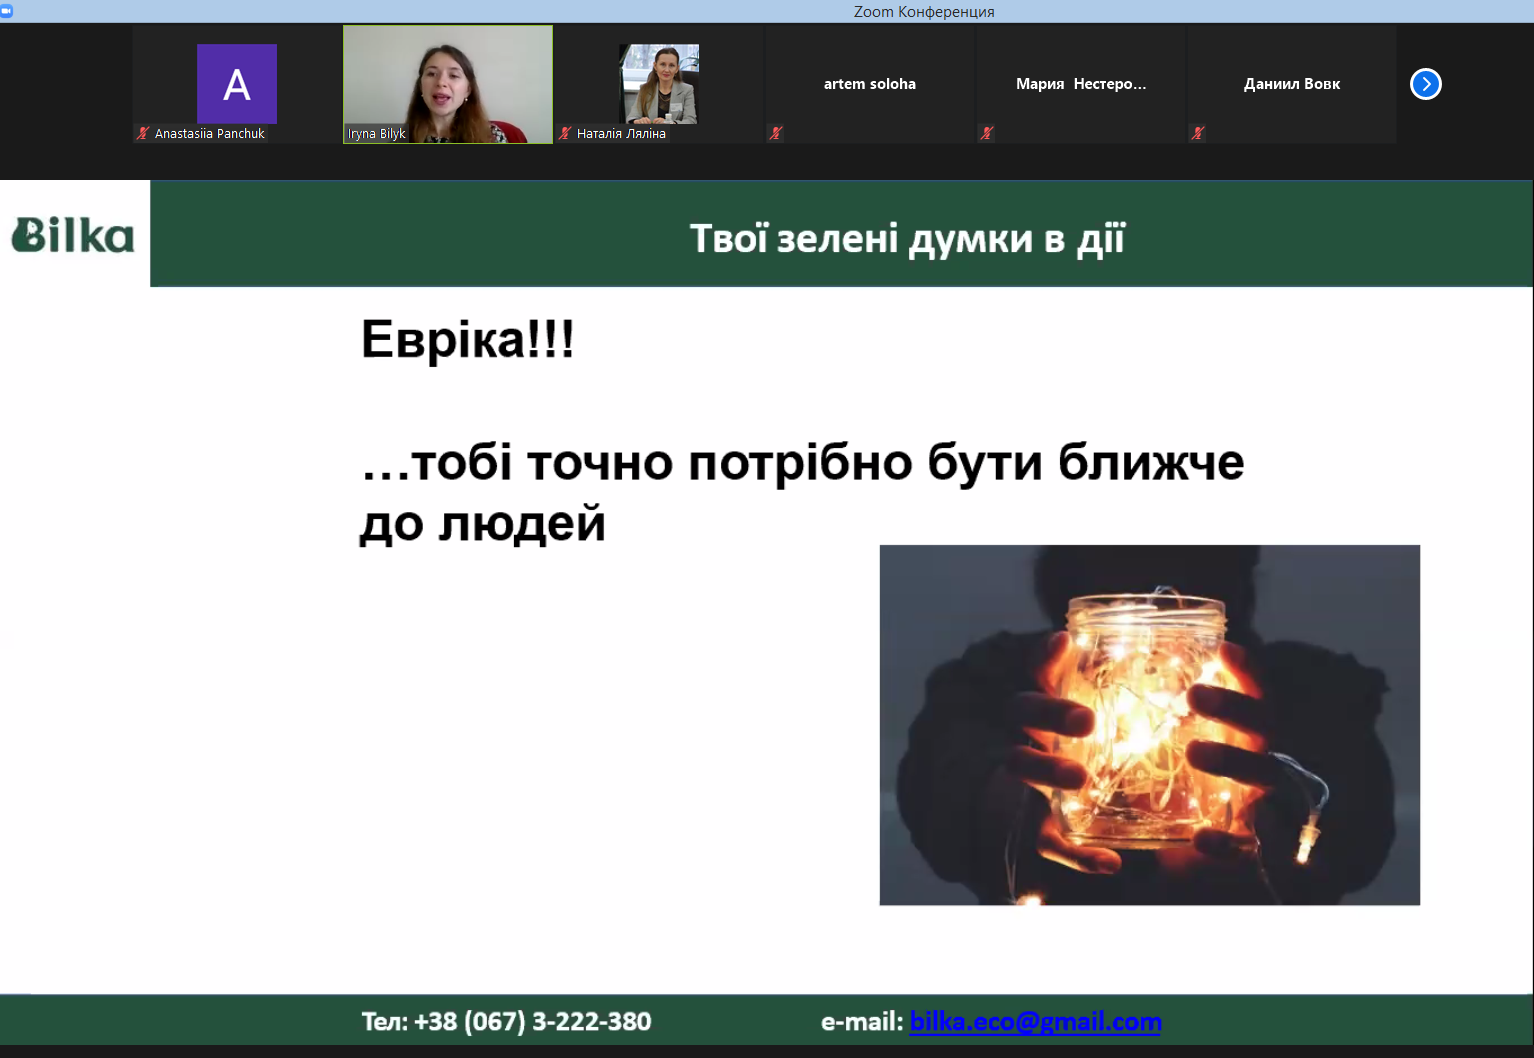Viewport: 1534px width, 1058px height.
Task: Click the 'до людей' text line
Action: pos(483,523)
